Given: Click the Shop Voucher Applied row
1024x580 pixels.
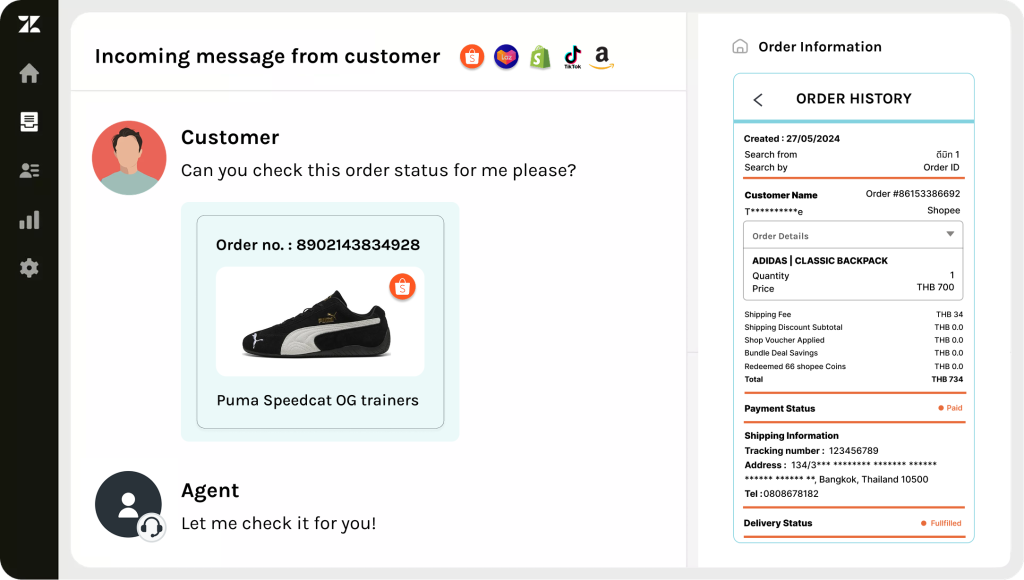Looking at the screenshot, I should point(854,340).
